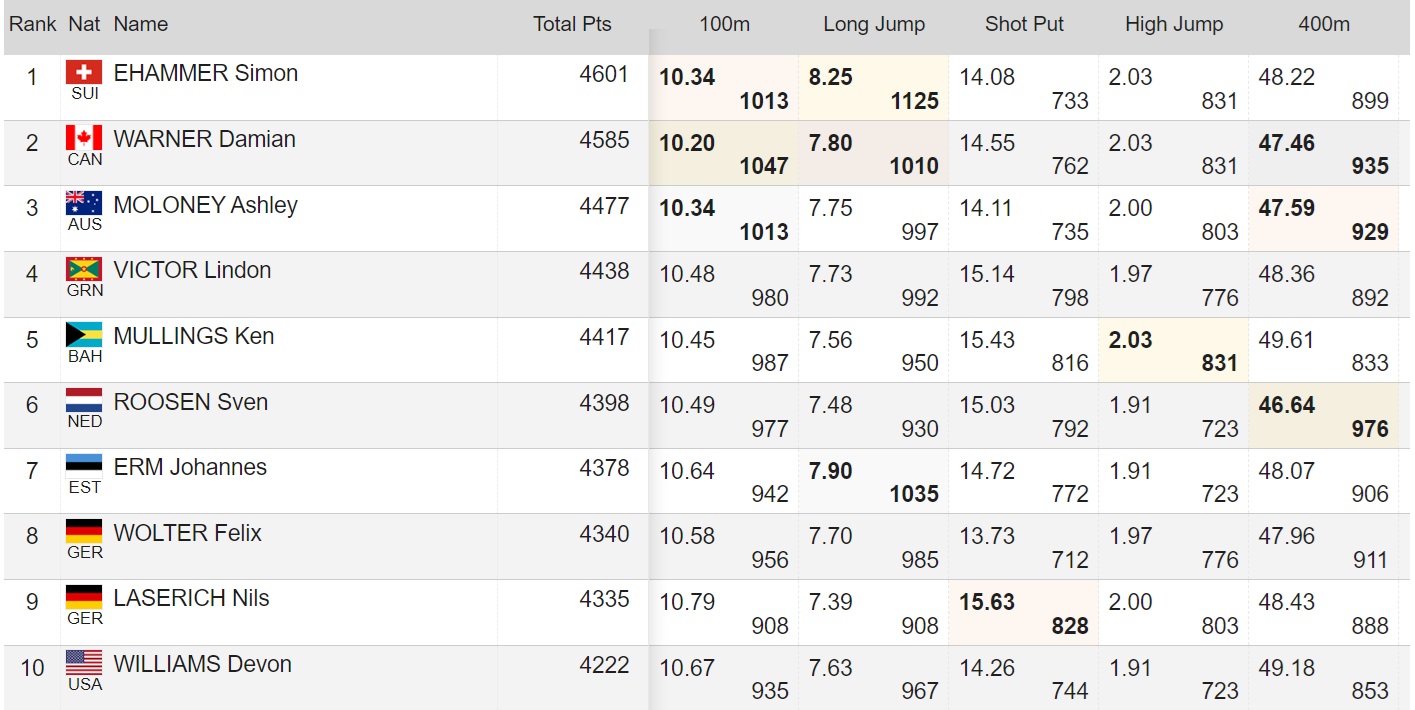Click the Canada flag icon
The height and width of the screenshot is (710, 1415).
(x=84, y=138)
